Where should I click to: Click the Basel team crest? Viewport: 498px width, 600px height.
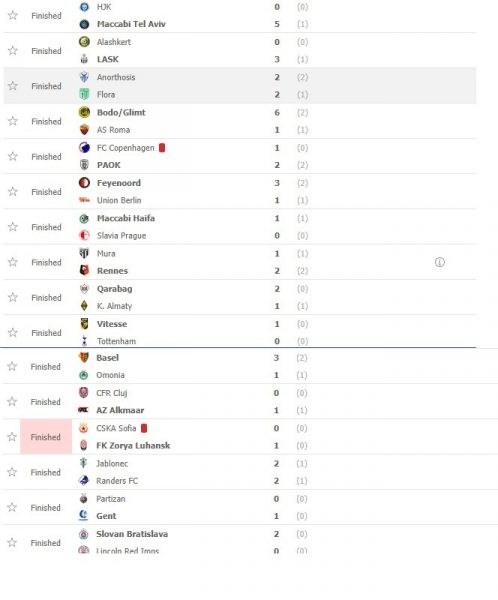[83, 358]
